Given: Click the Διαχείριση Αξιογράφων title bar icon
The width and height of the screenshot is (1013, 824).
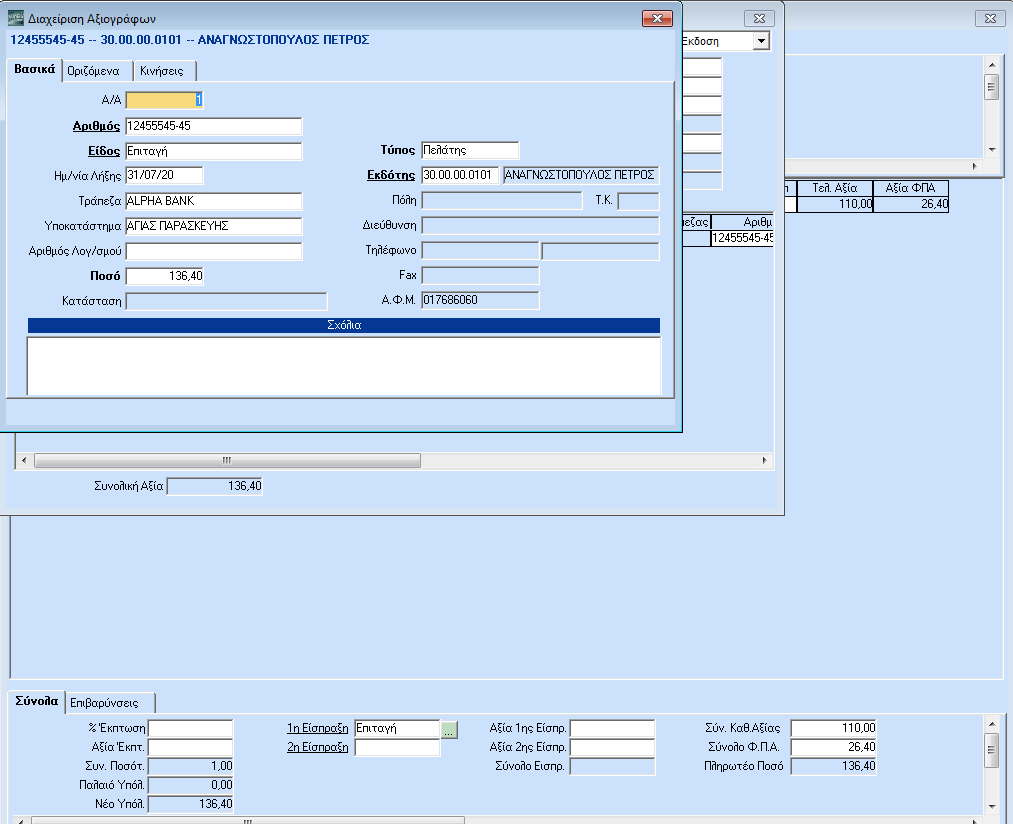Looking at the screenshot, I should click(x=16, y=18).
